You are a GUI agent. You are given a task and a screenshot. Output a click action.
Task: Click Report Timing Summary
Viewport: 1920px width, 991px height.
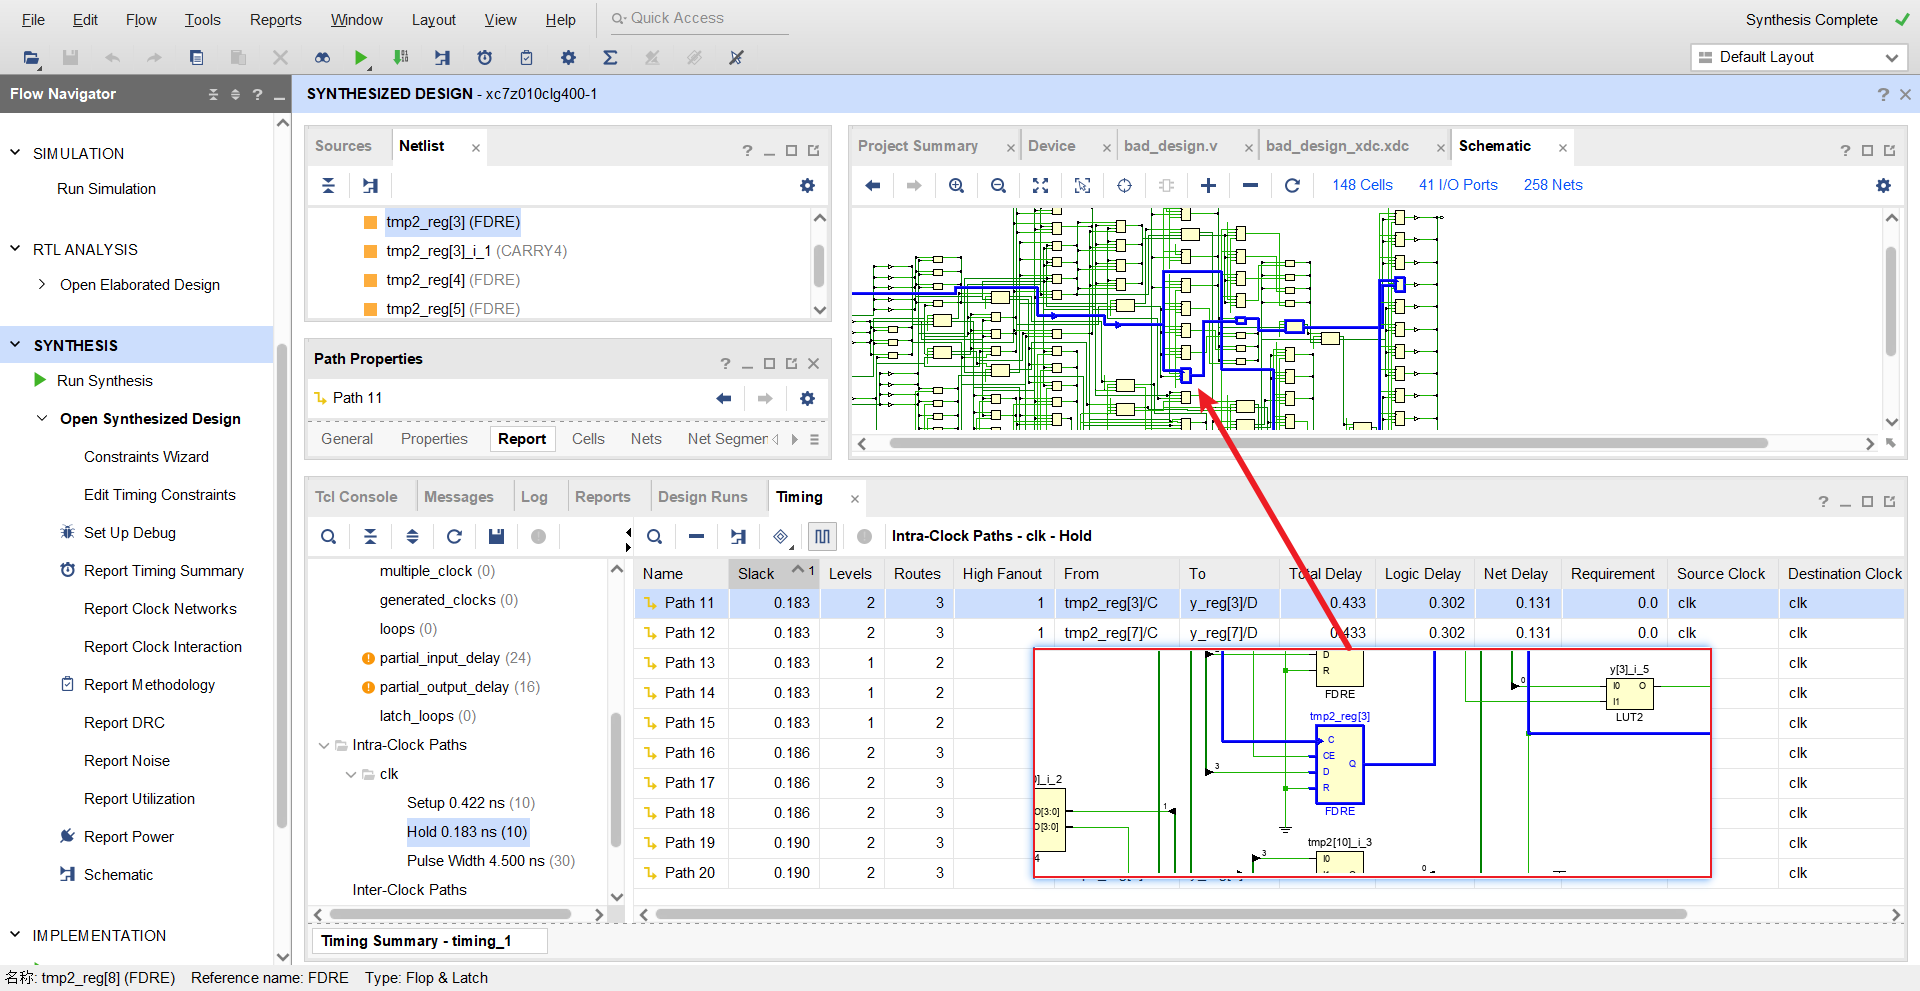point(164,571)
